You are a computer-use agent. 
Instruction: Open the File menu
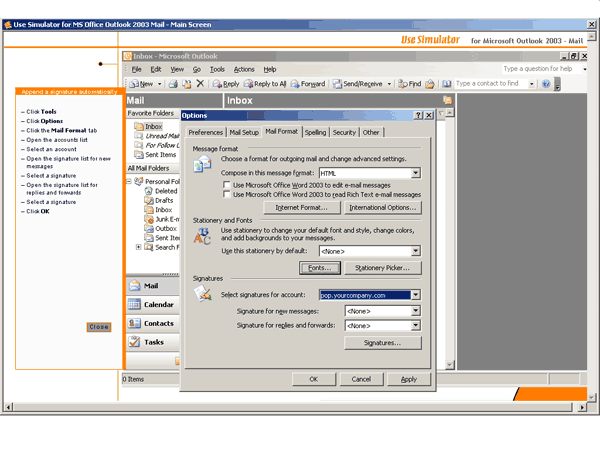pyautogui.click(x=137, y=70)
